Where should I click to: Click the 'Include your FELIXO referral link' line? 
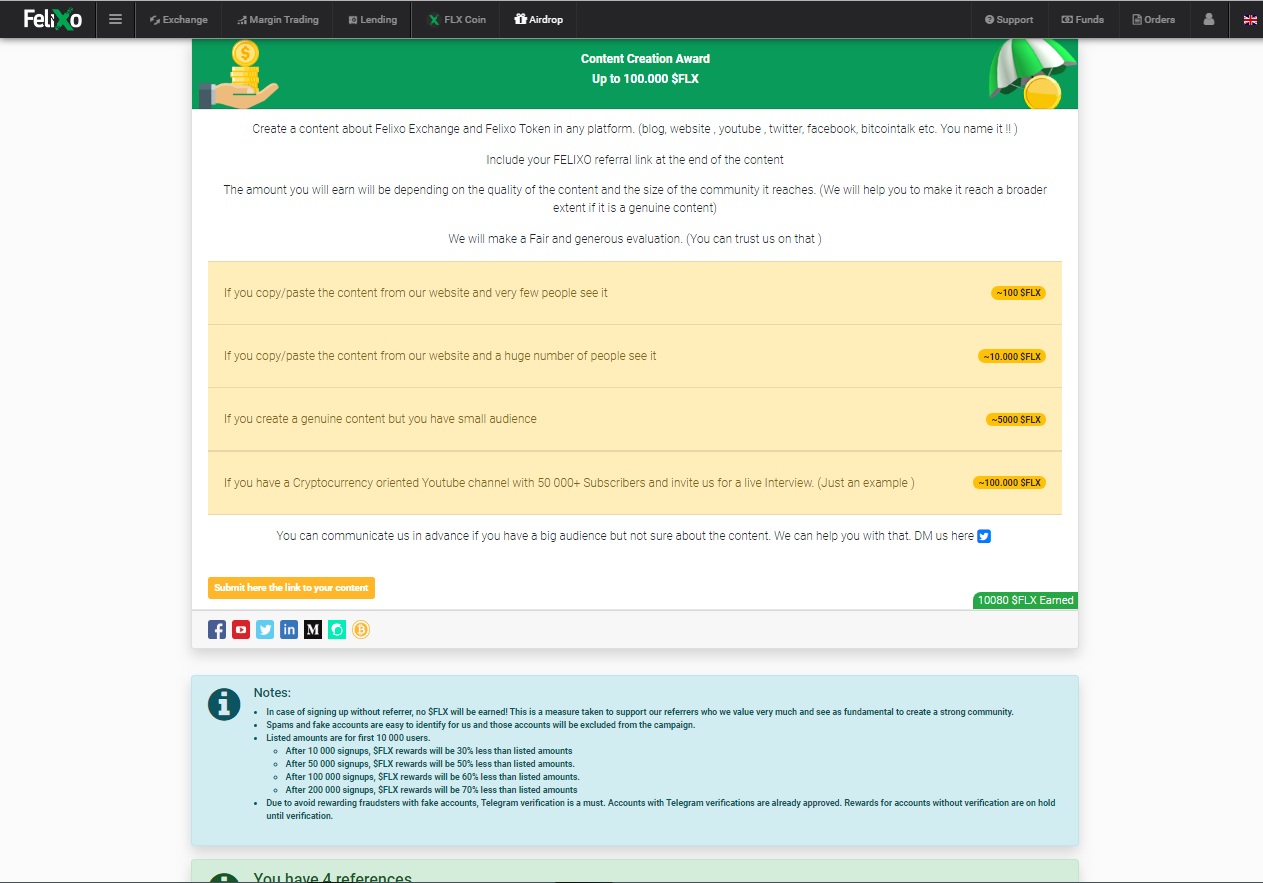635,160
